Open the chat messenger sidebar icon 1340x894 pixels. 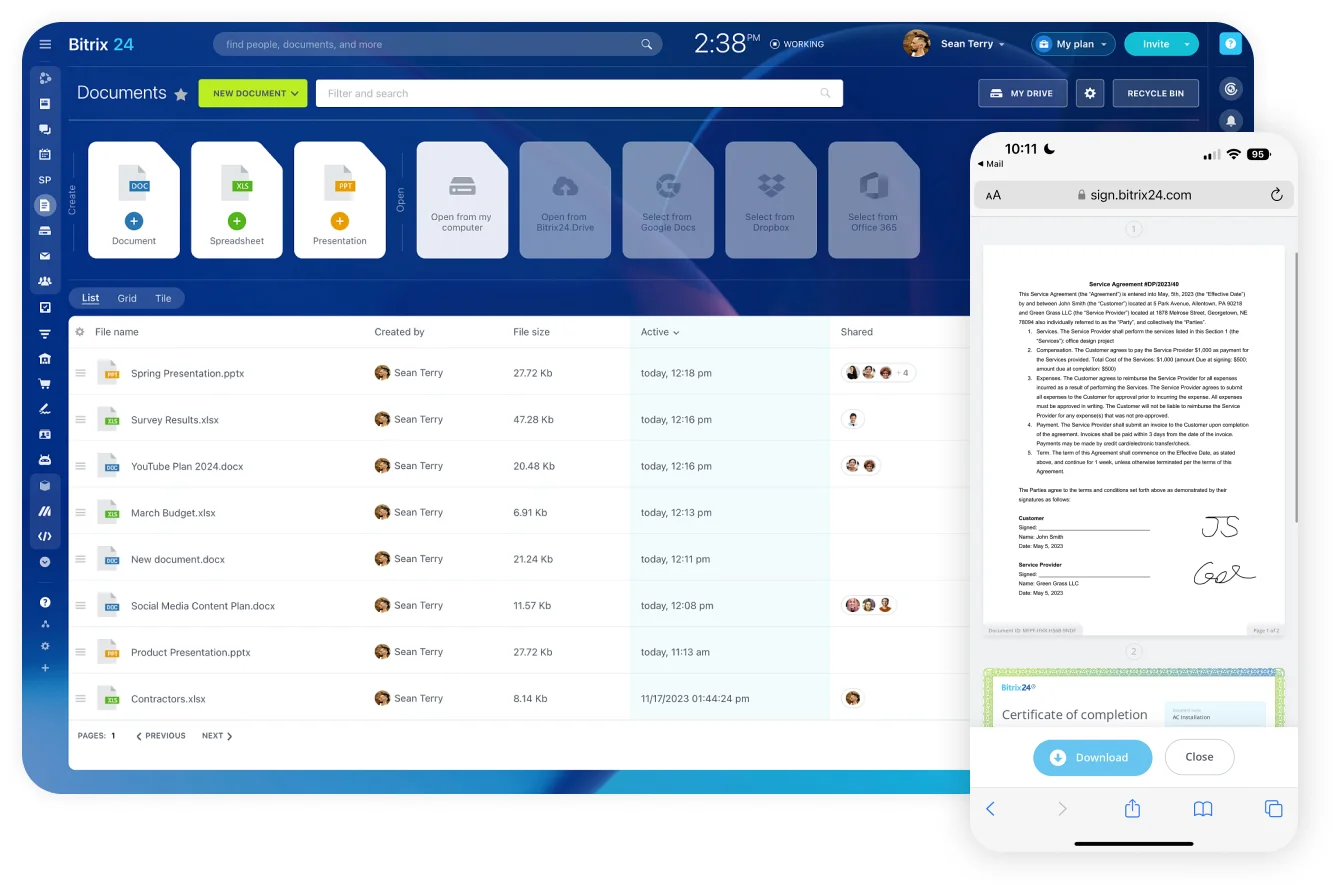coord(45,130)
